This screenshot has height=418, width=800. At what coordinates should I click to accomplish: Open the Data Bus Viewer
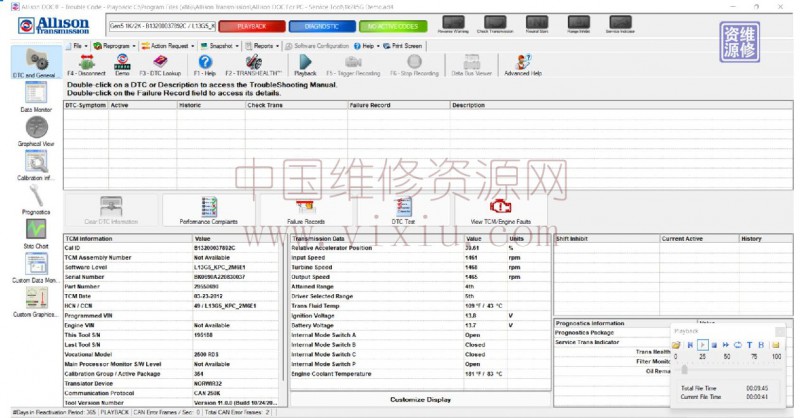pos(471,65)
